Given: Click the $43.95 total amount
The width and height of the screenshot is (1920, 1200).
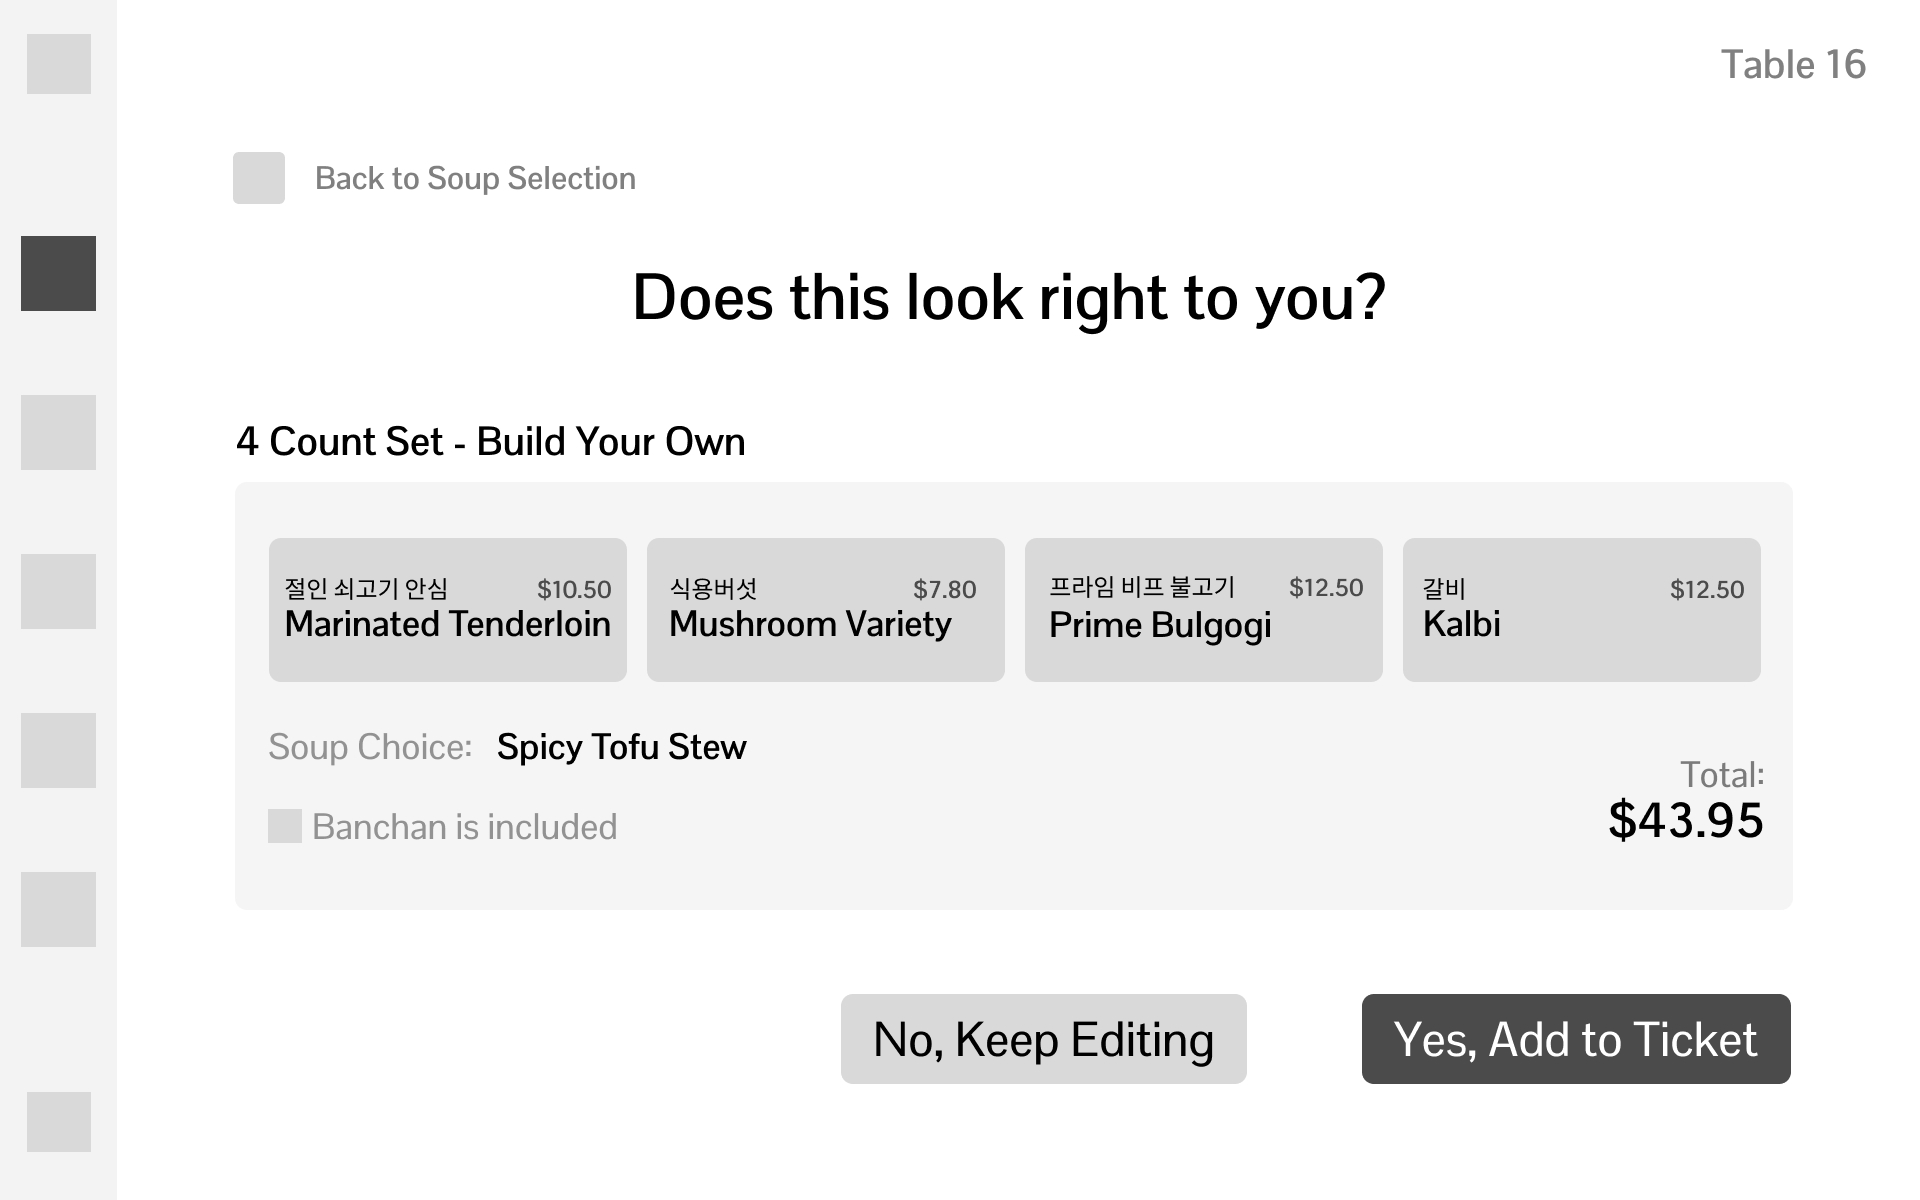Looking at the screenshot, I should pos(1685,820).
